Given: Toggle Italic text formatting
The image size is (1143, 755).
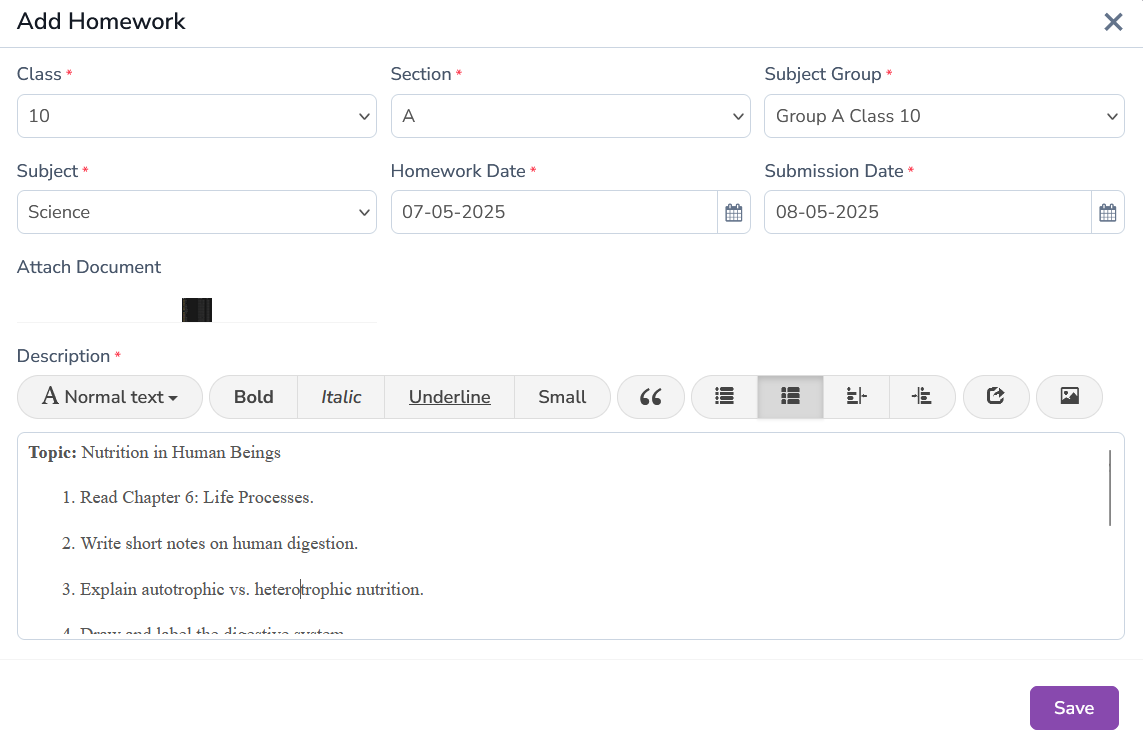Looking at the screenshot, I should 341,397.
